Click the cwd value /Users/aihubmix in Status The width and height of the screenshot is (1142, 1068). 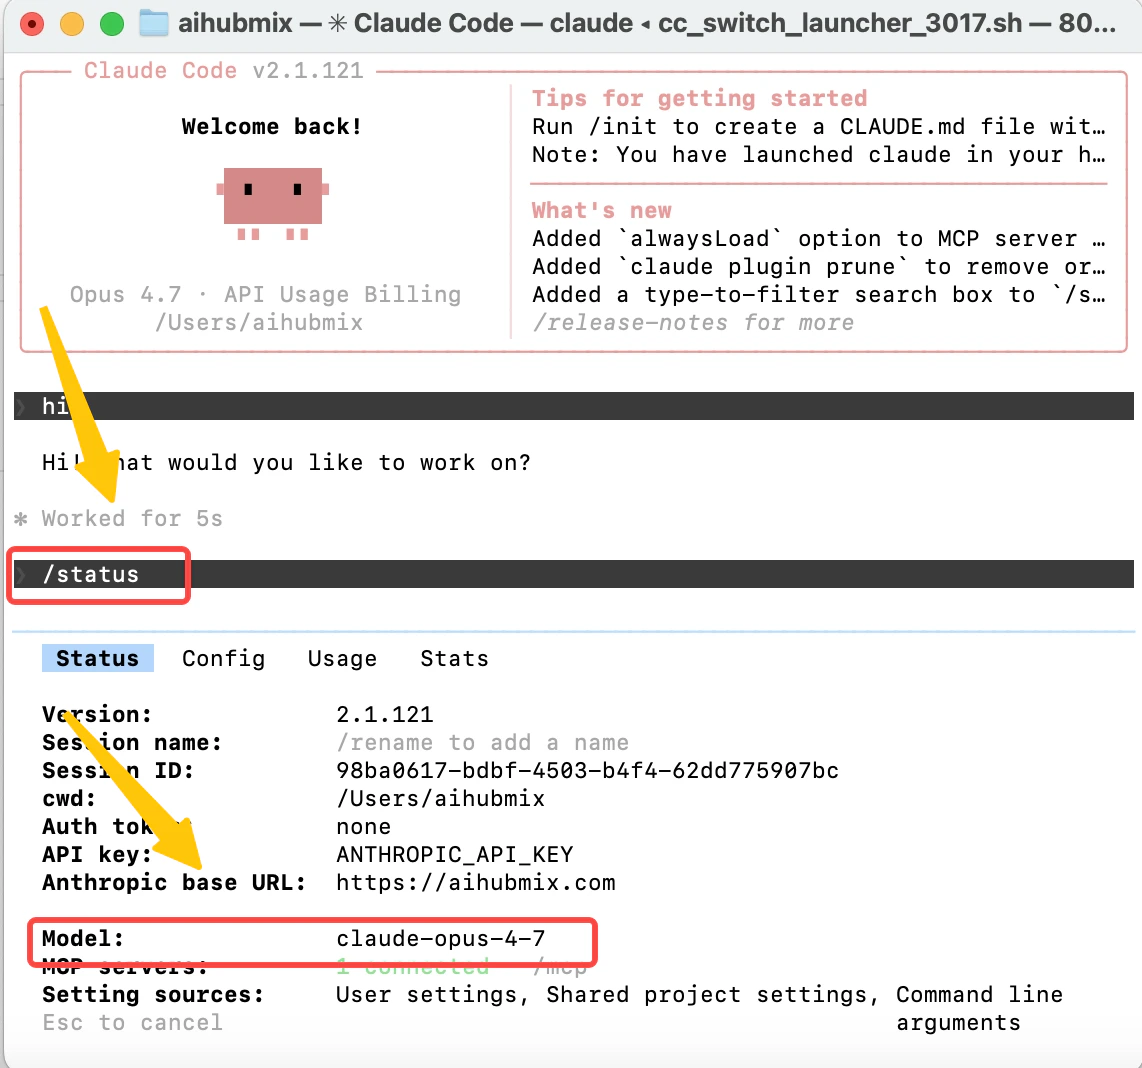point(440,798)
